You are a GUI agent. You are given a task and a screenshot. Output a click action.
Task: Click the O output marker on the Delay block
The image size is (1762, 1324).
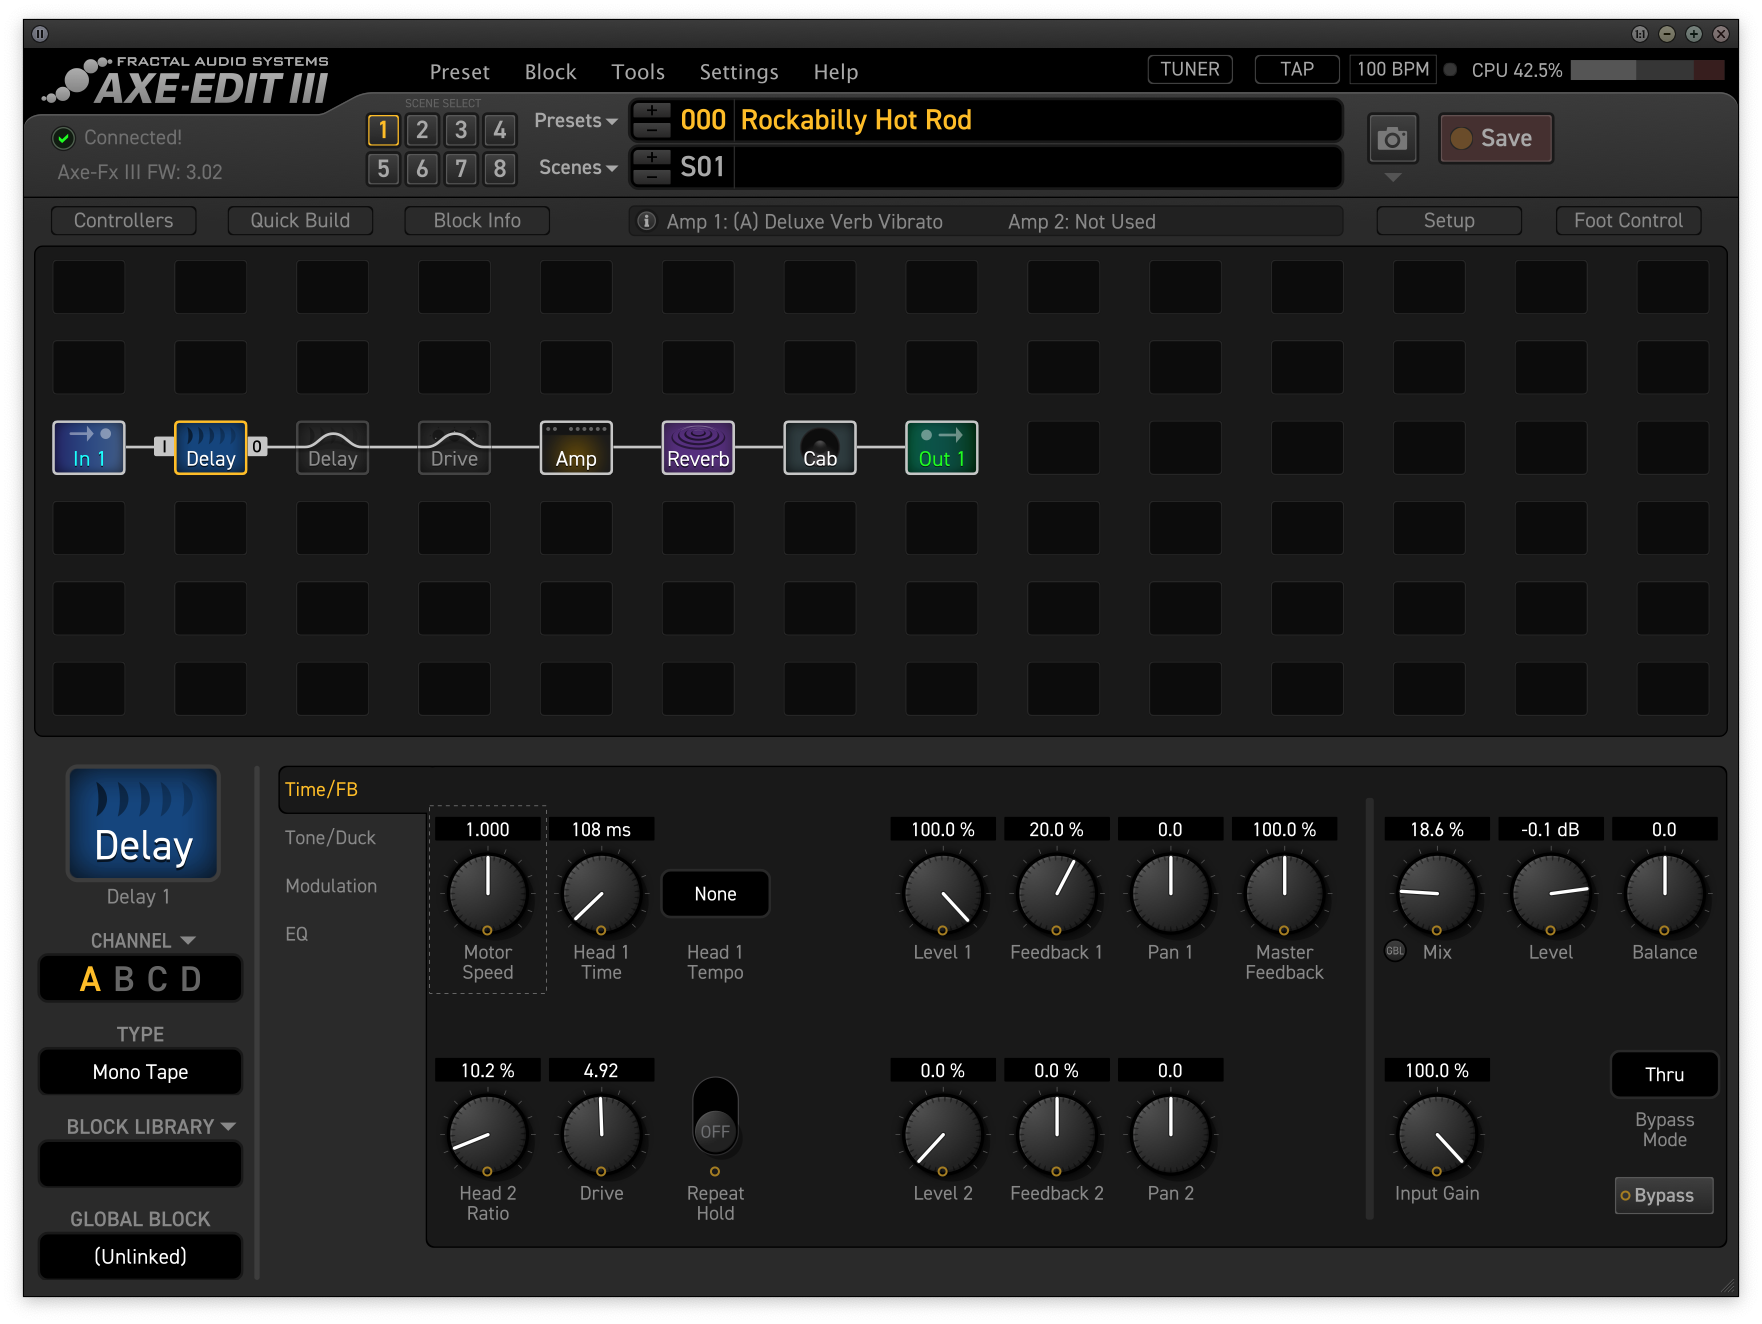click(x=258, y=446)
